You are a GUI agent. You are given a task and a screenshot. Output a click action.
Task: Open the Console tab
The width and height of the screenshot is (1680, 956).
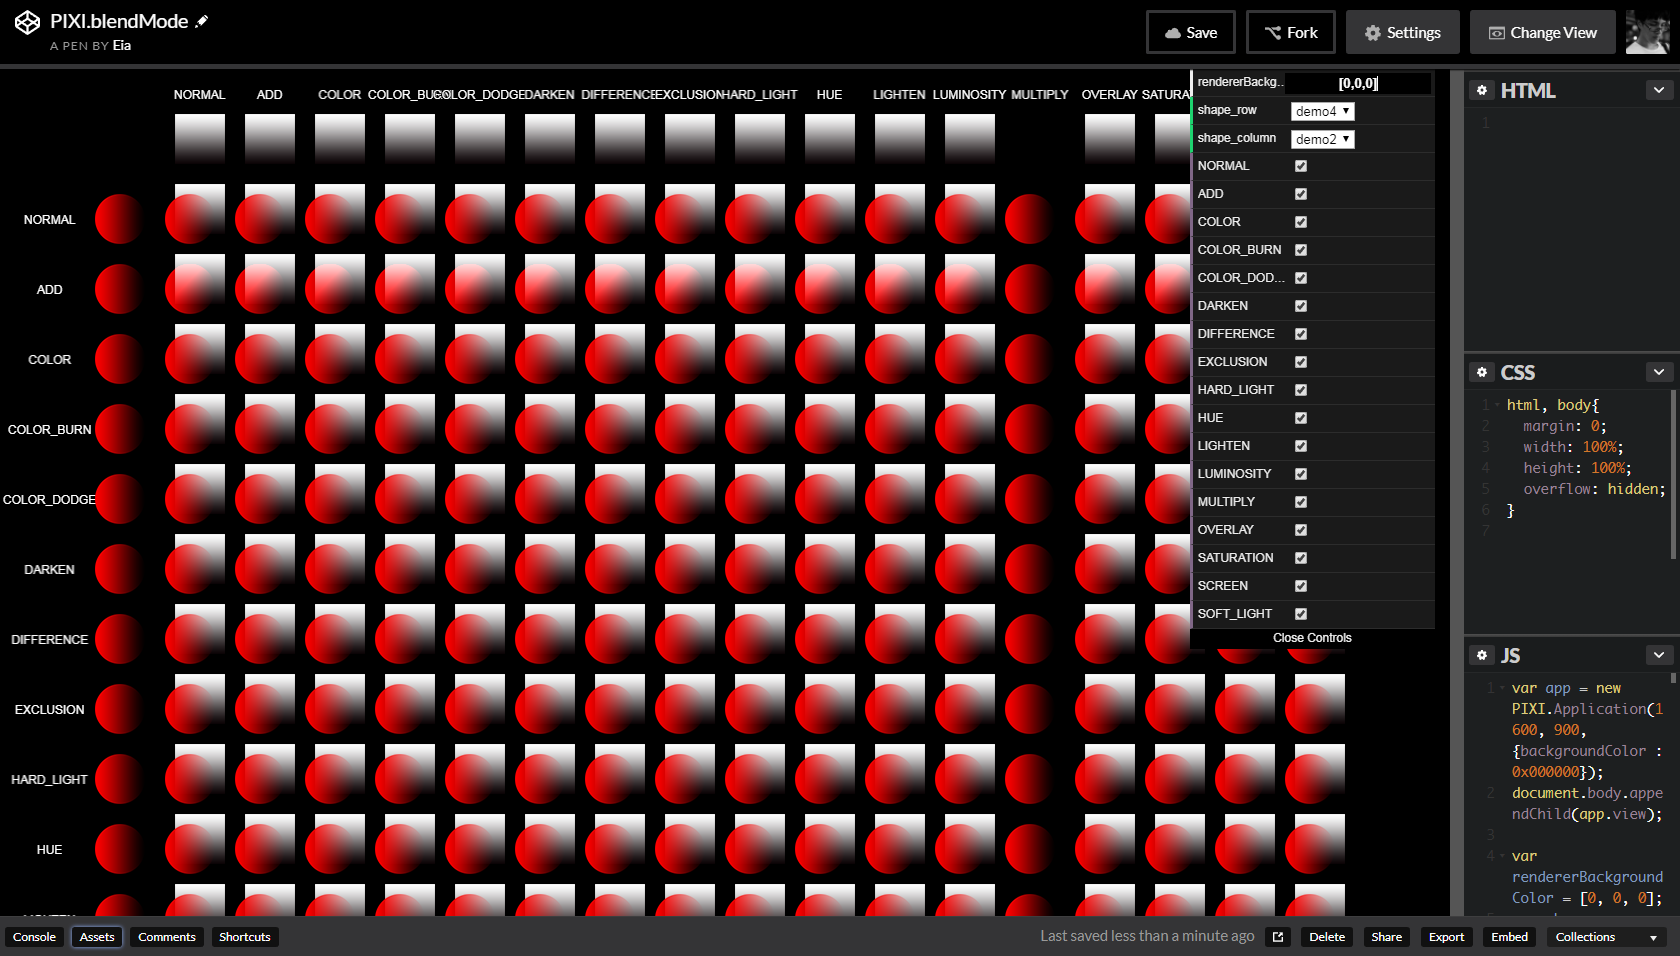coord(34,937)
